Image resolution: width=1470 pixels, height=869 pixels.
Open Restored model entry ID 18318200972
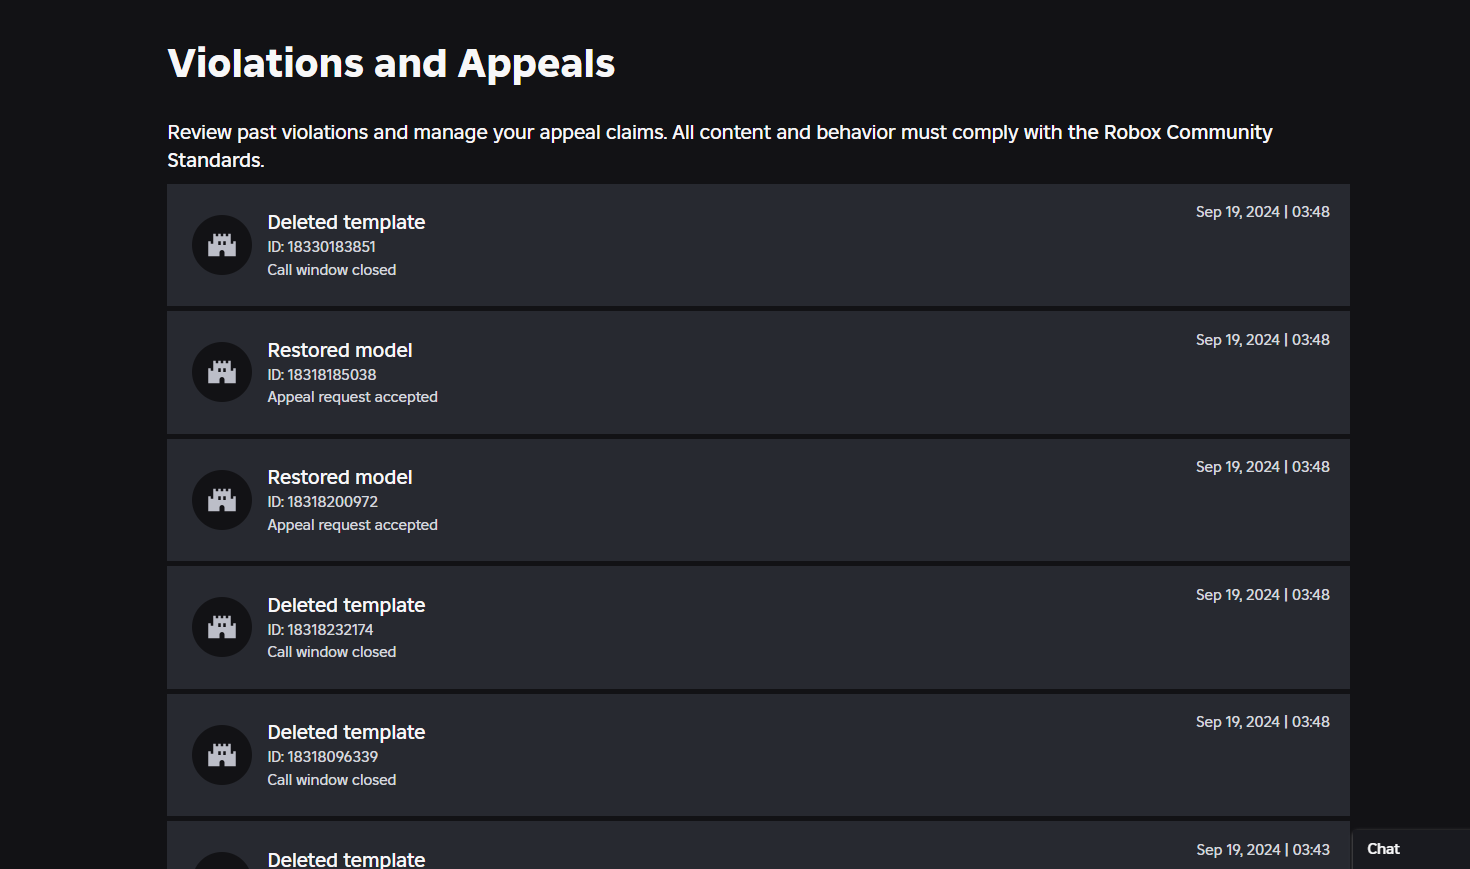point(340,478)
